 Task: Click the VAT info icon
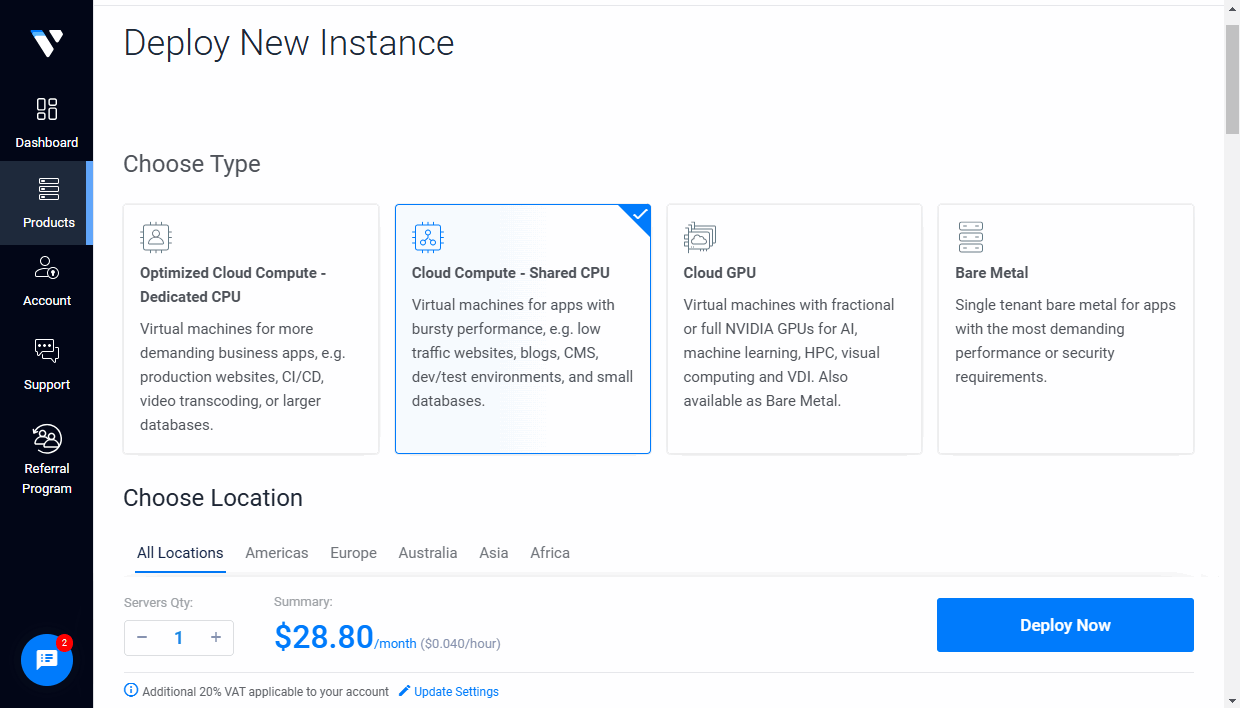click(x=131, y=690)
